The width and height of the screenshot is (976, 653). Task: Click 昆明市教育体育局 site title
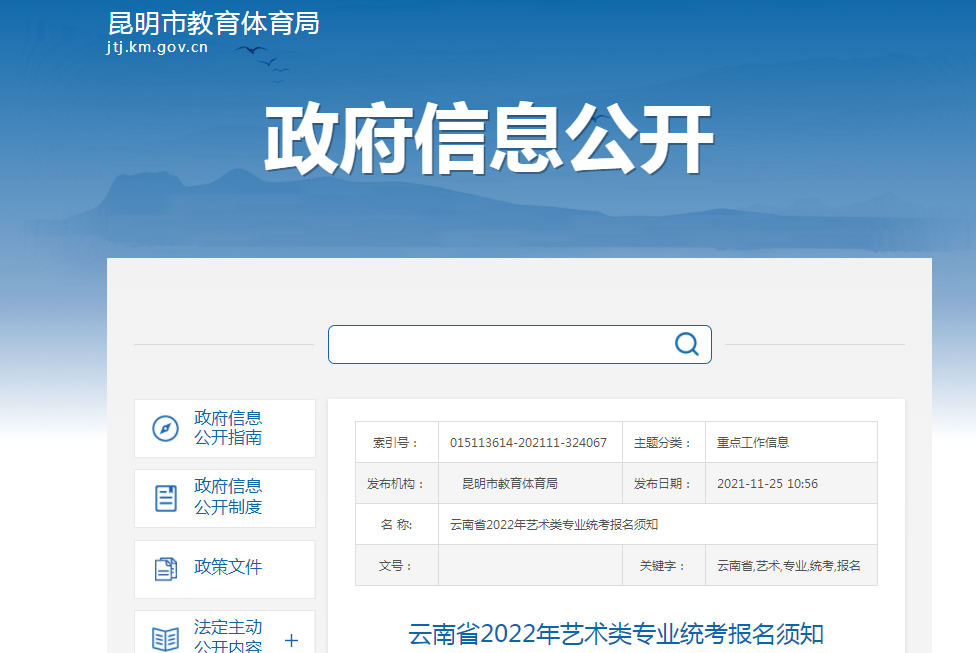click(x=214, y=24)
